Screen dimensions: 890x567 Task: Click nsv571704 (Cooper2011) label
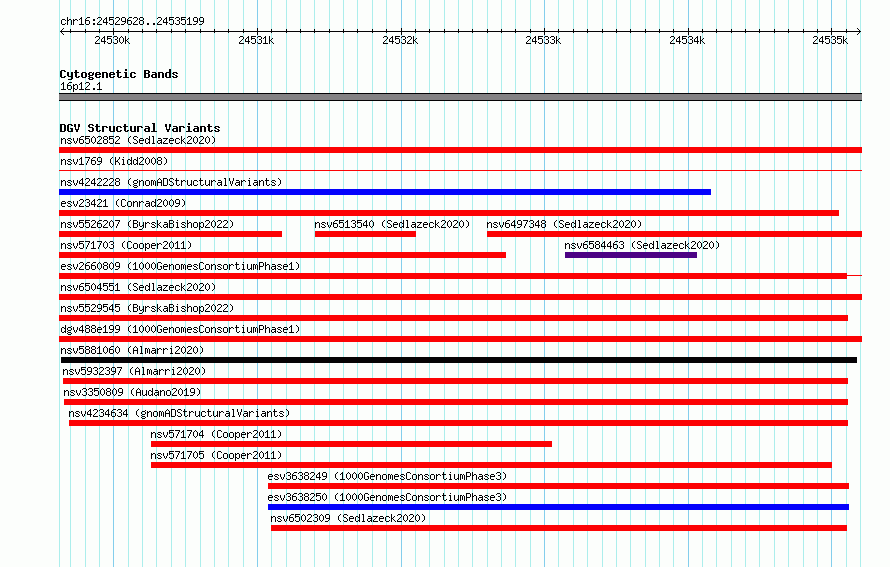[x=216, y=434]
